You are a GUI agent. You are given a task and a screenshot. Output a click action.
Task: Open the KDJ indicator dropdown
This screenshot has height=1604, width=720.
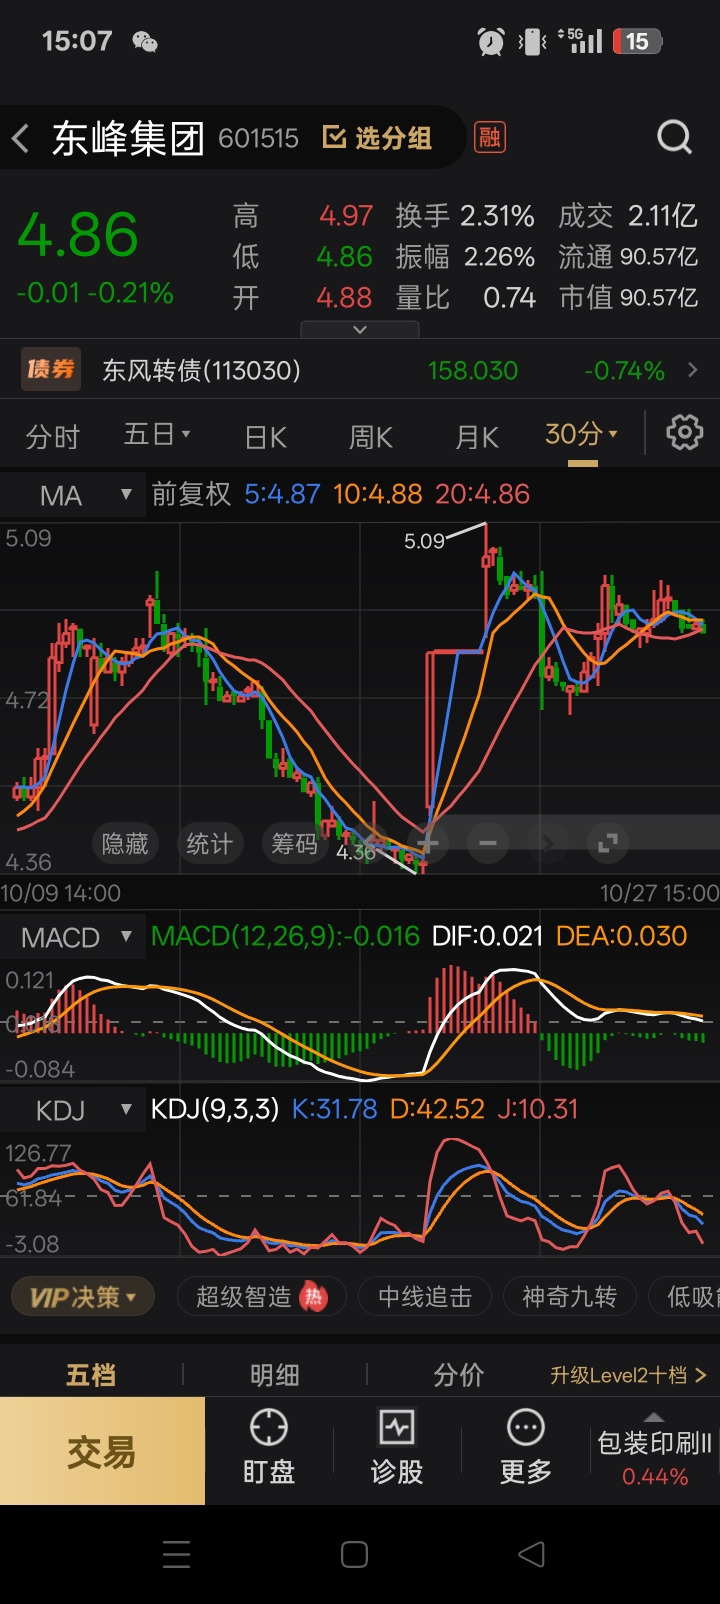pyautogui.click(x=71, y=1110)
